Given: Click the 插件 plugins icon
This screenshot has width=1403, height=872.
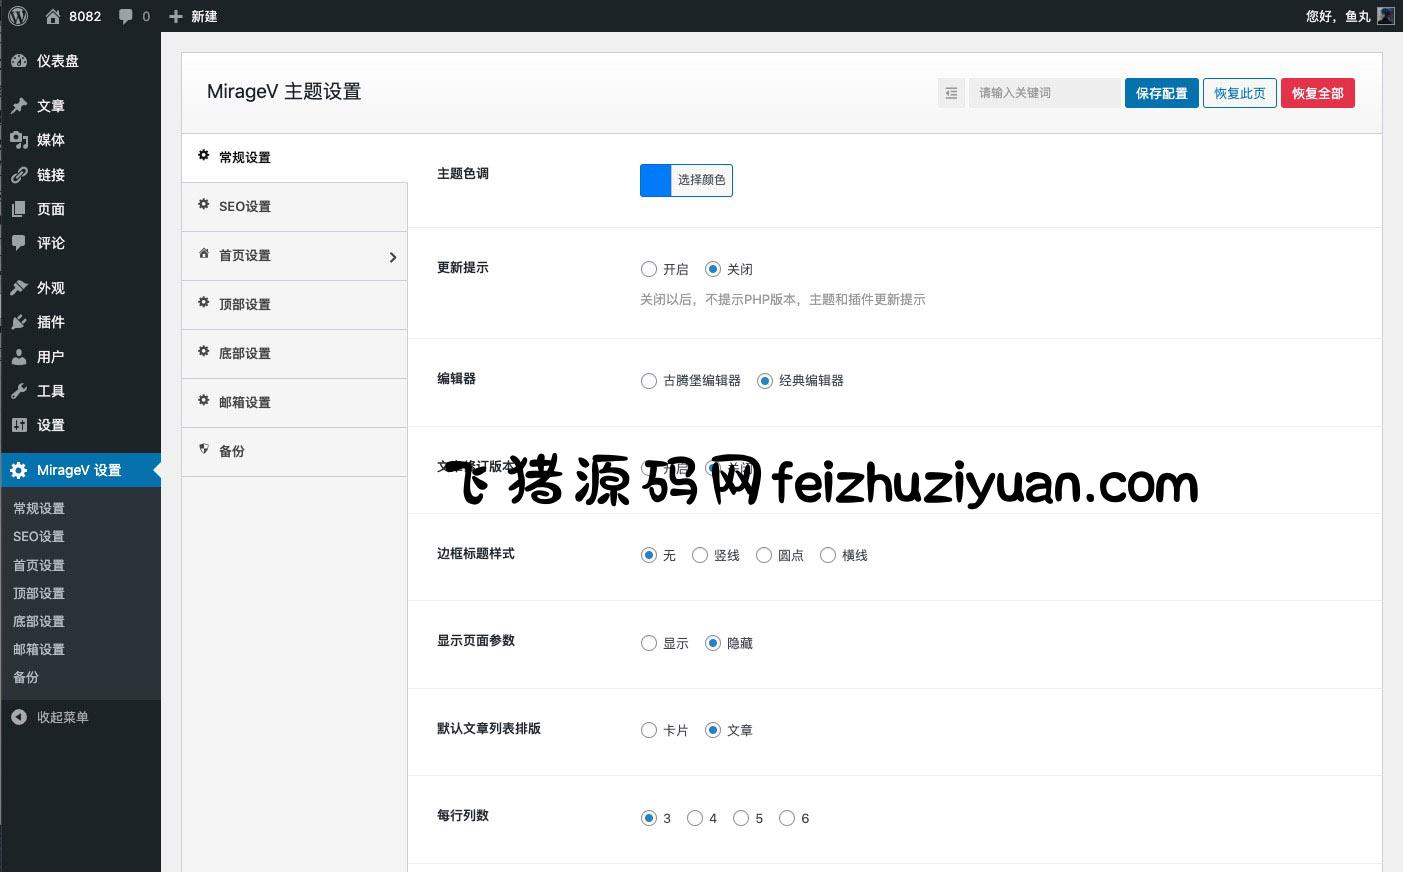Looking at the screenshot, I should pyautogui.click(x=19, y=322).
